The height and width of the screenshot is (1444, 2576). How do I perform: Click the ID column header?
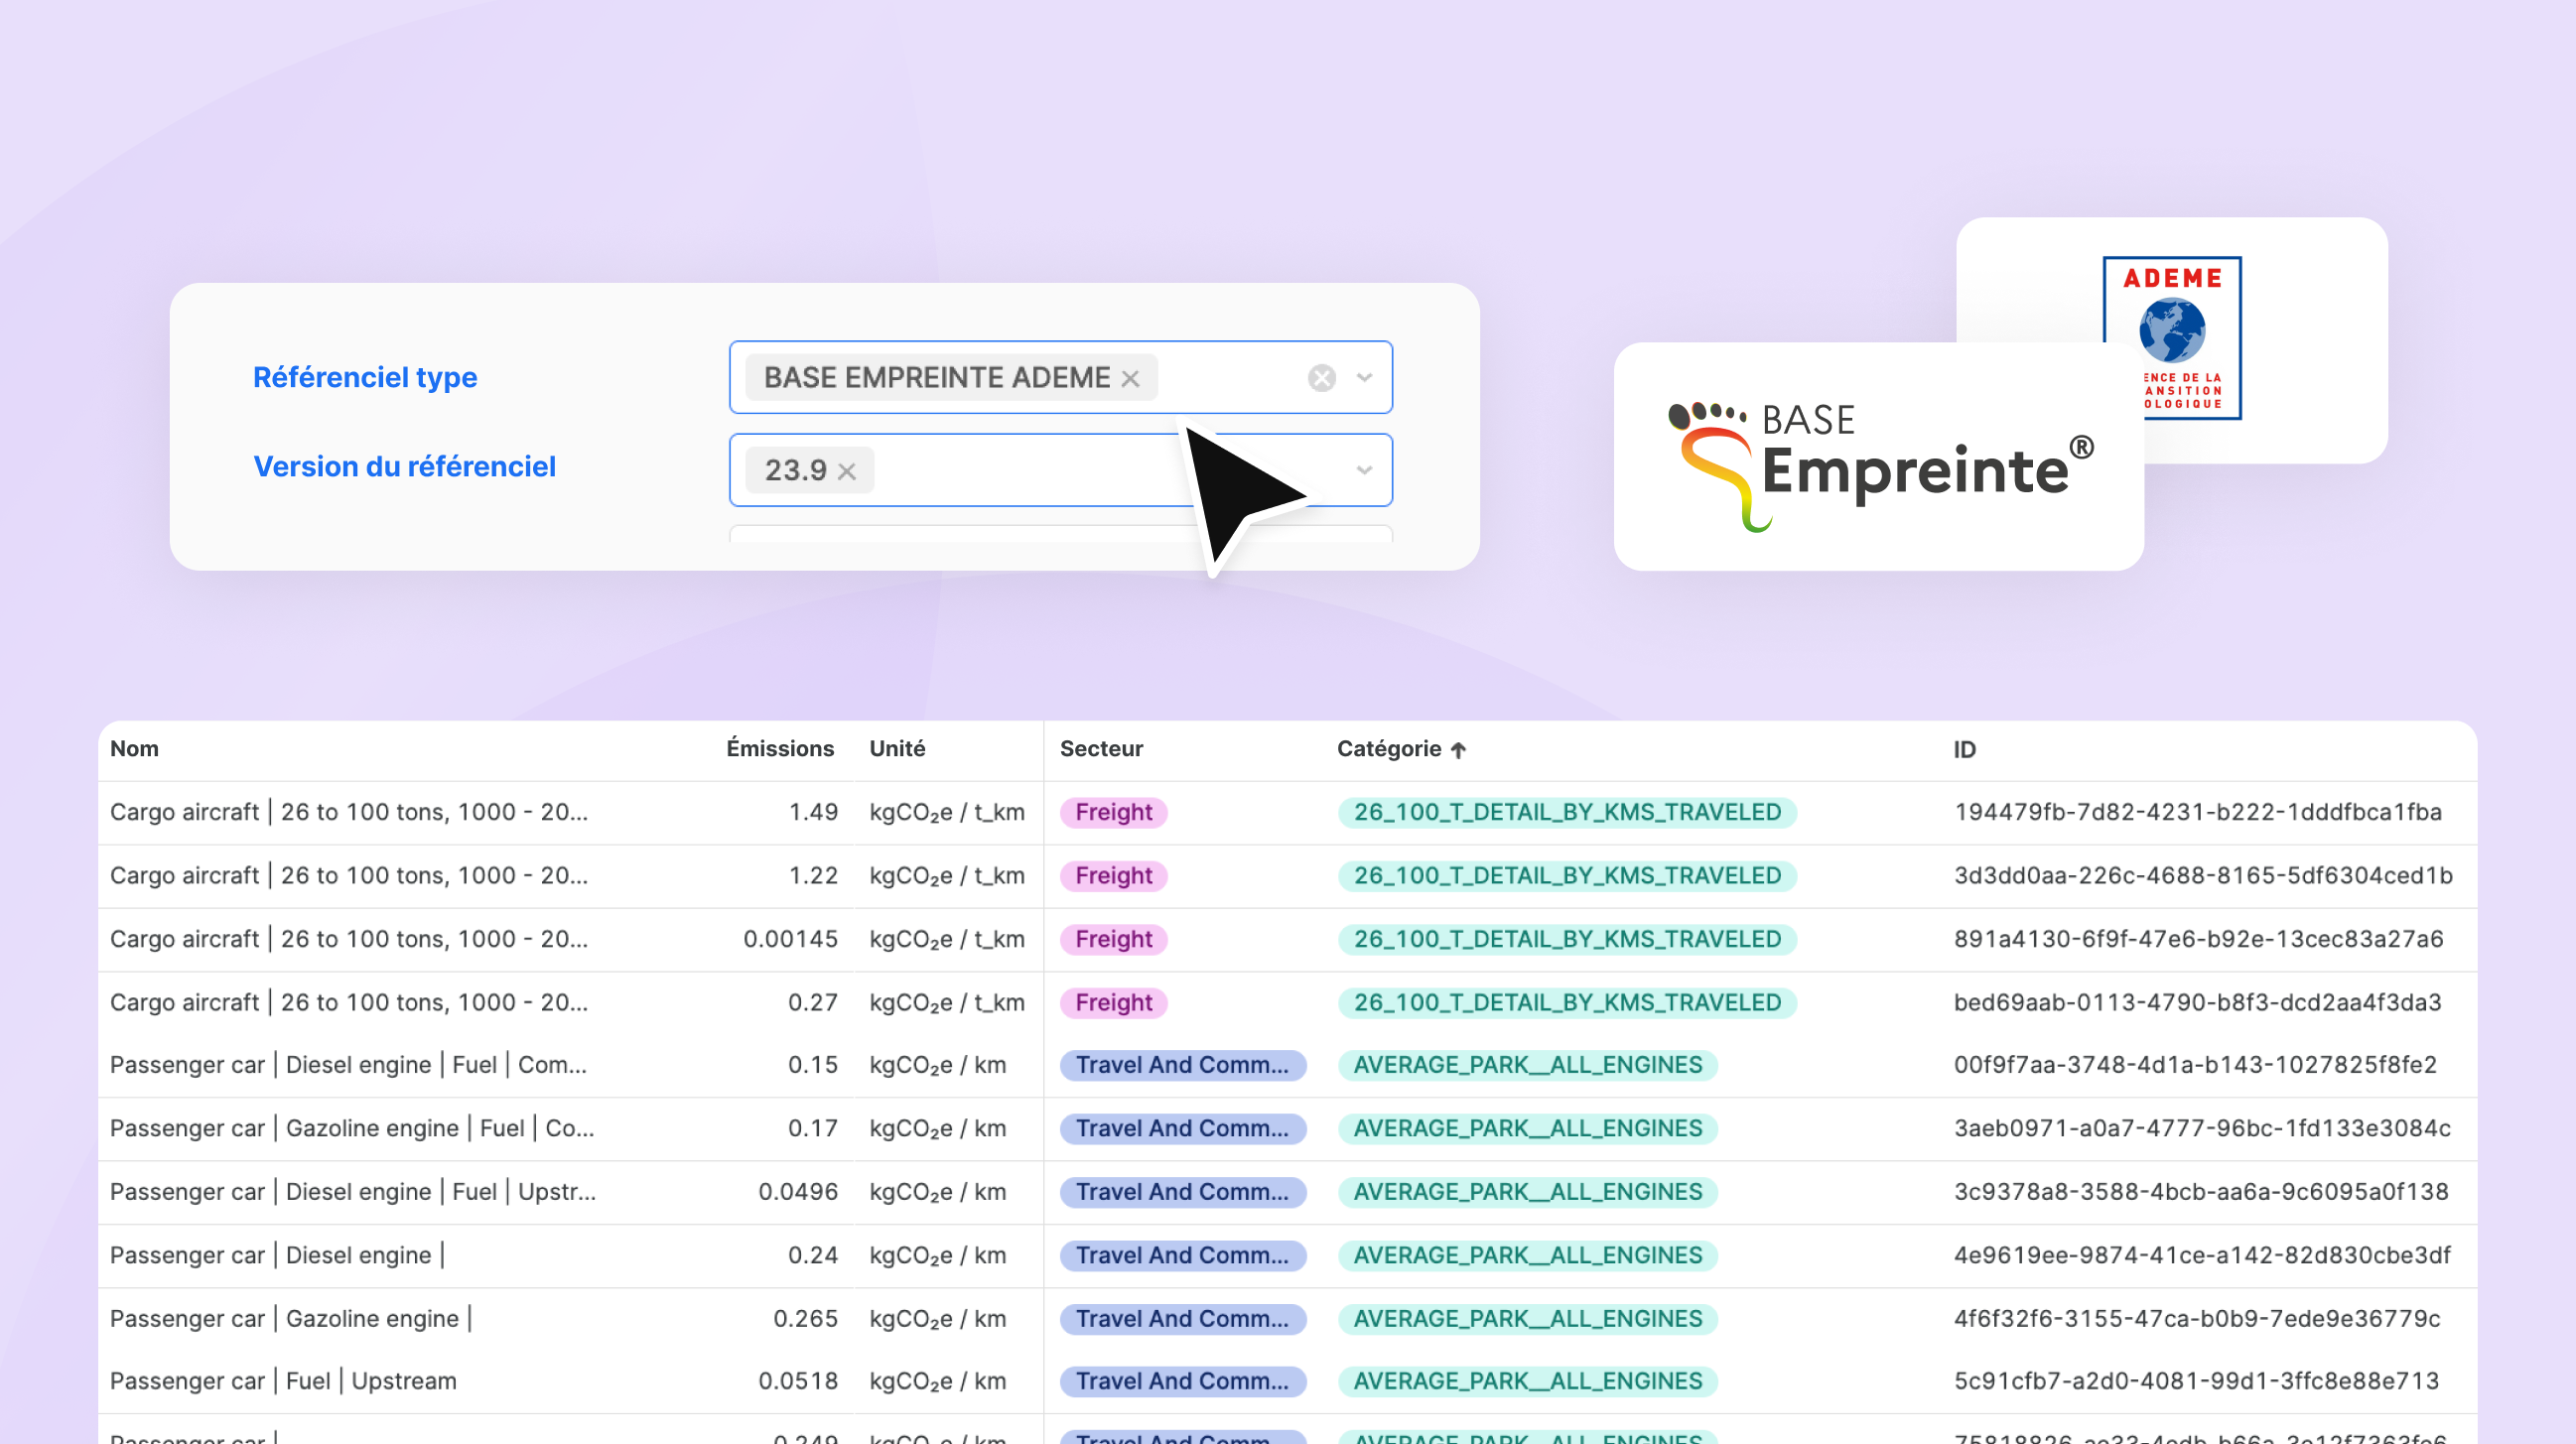(x=1964, y=749)
